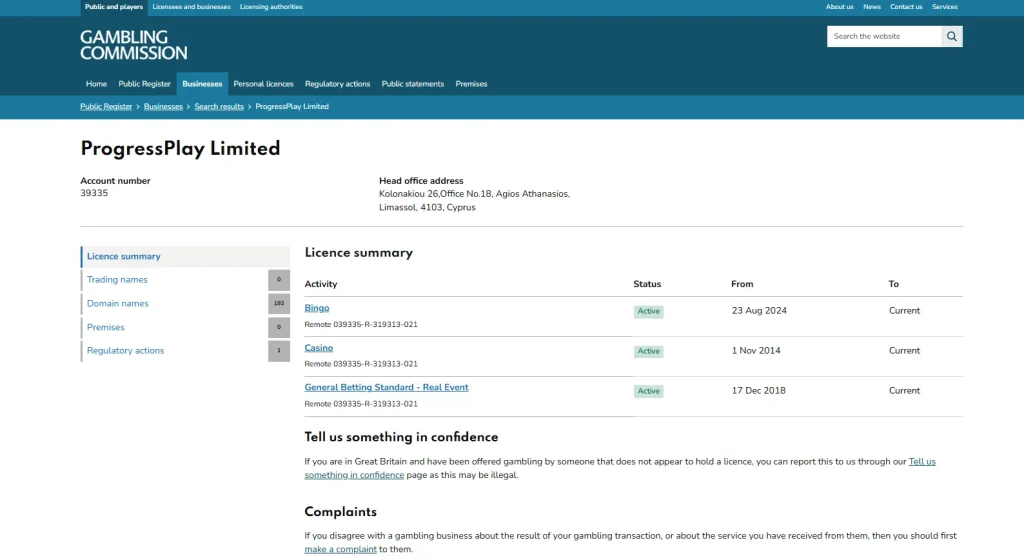Open Trading names in side menu
The image size is (1024, 558).
click(117, 280)
